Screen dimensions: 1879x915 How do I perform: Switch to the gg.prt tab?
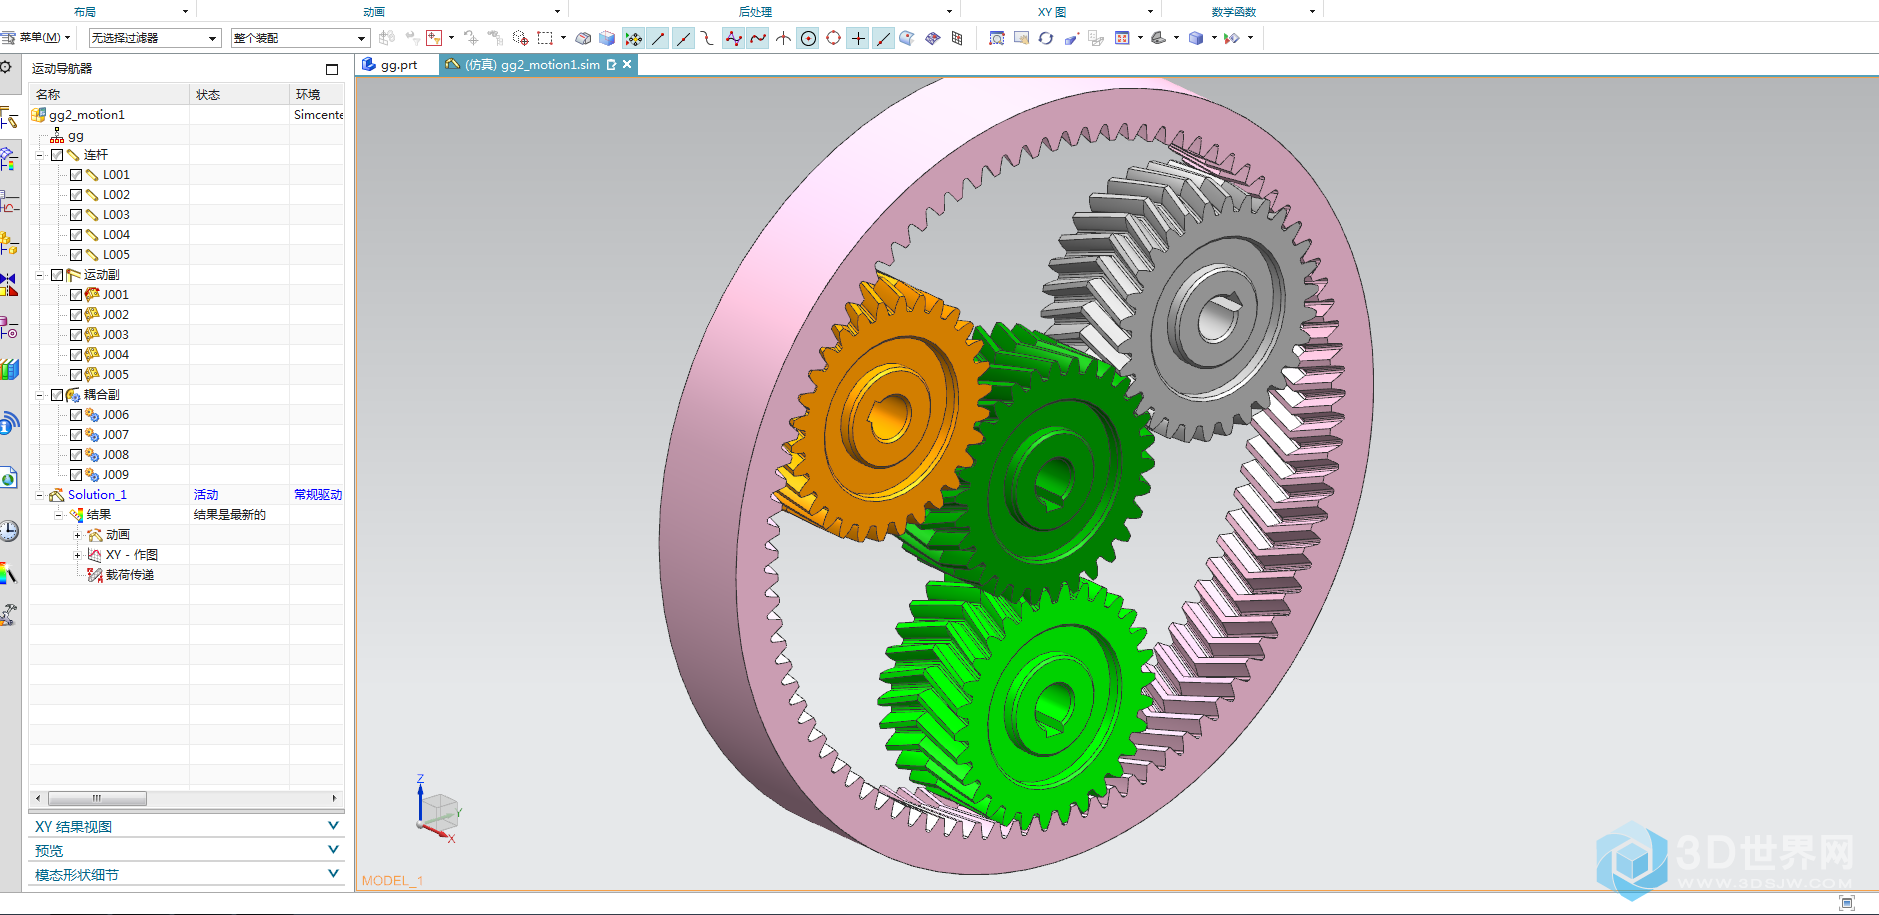pos(398,65)
